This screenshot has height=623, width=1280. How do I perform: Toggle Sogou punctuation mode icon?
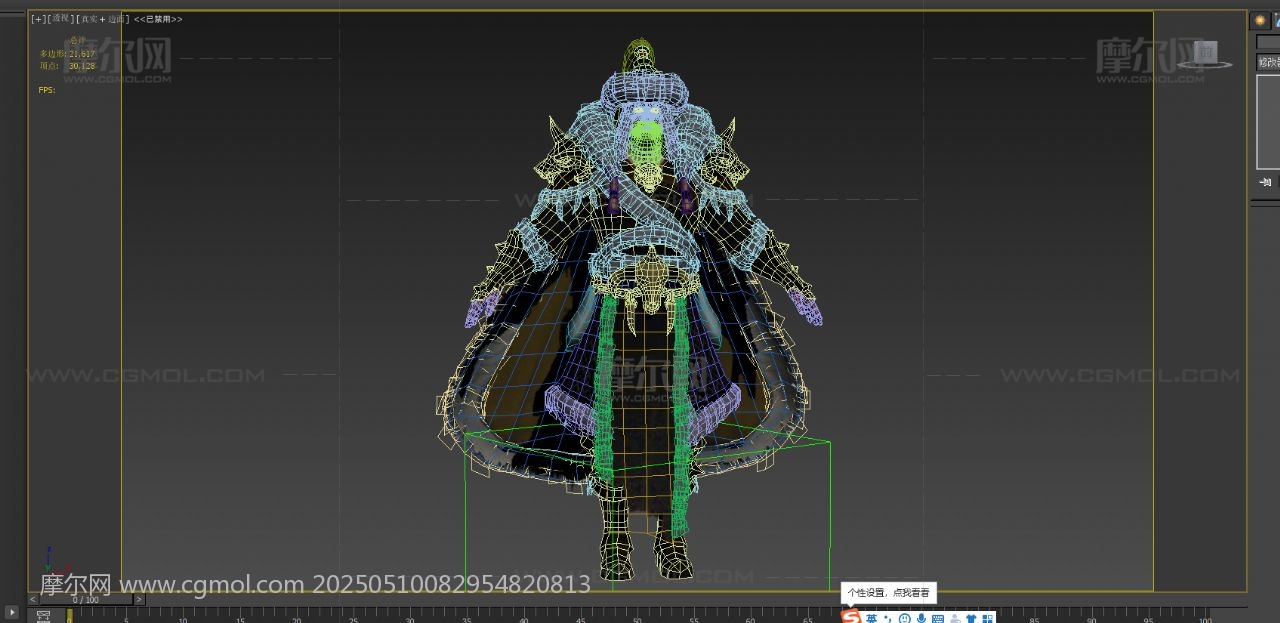tap(887, 619)
